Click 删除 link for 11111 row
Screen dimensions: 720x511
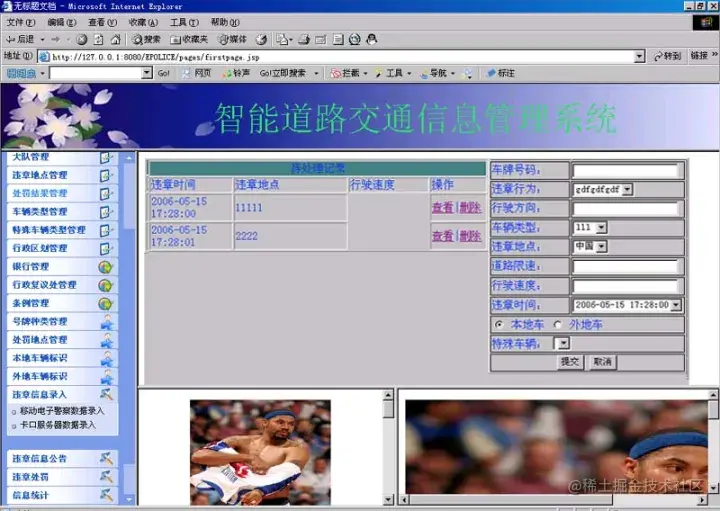coord(470,208)
